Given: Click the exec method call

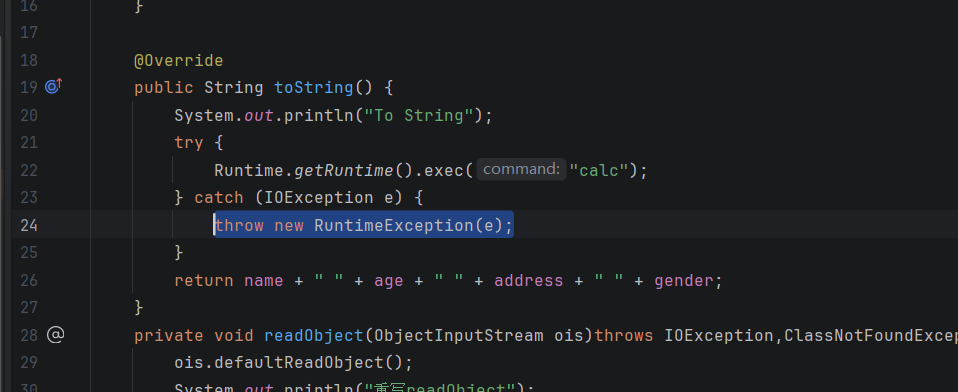Looking at the screenshot, I should 444,170.
